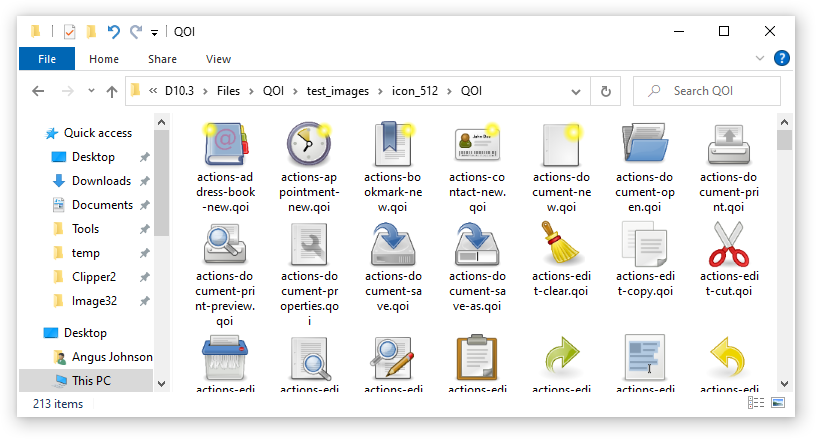Select the actions-bookmark-new.qoi icon
Image resolution: width=816 pixels, height=439 pixels.
[x=393, y=144]
